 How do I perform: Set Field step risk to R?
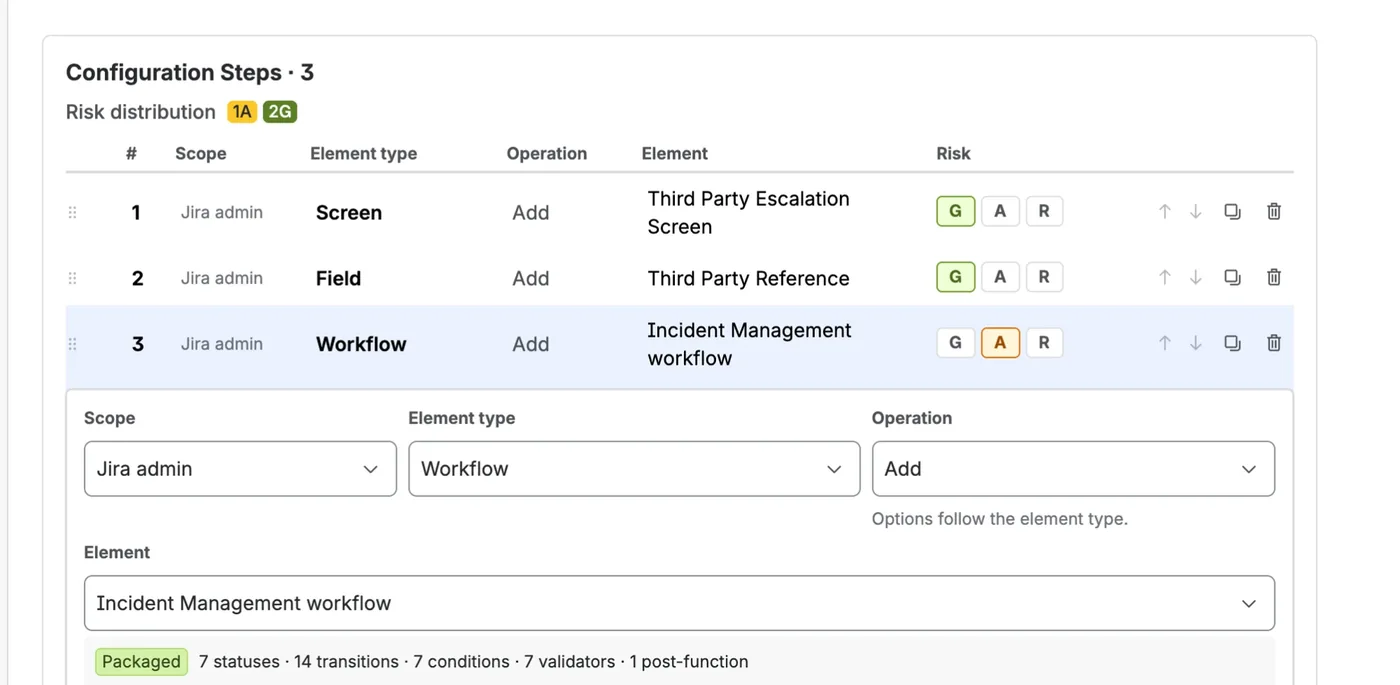pos(1044,277)
